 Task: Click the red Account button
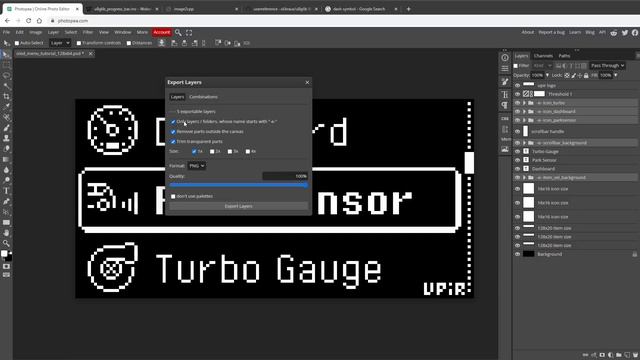tap(162, 32)
